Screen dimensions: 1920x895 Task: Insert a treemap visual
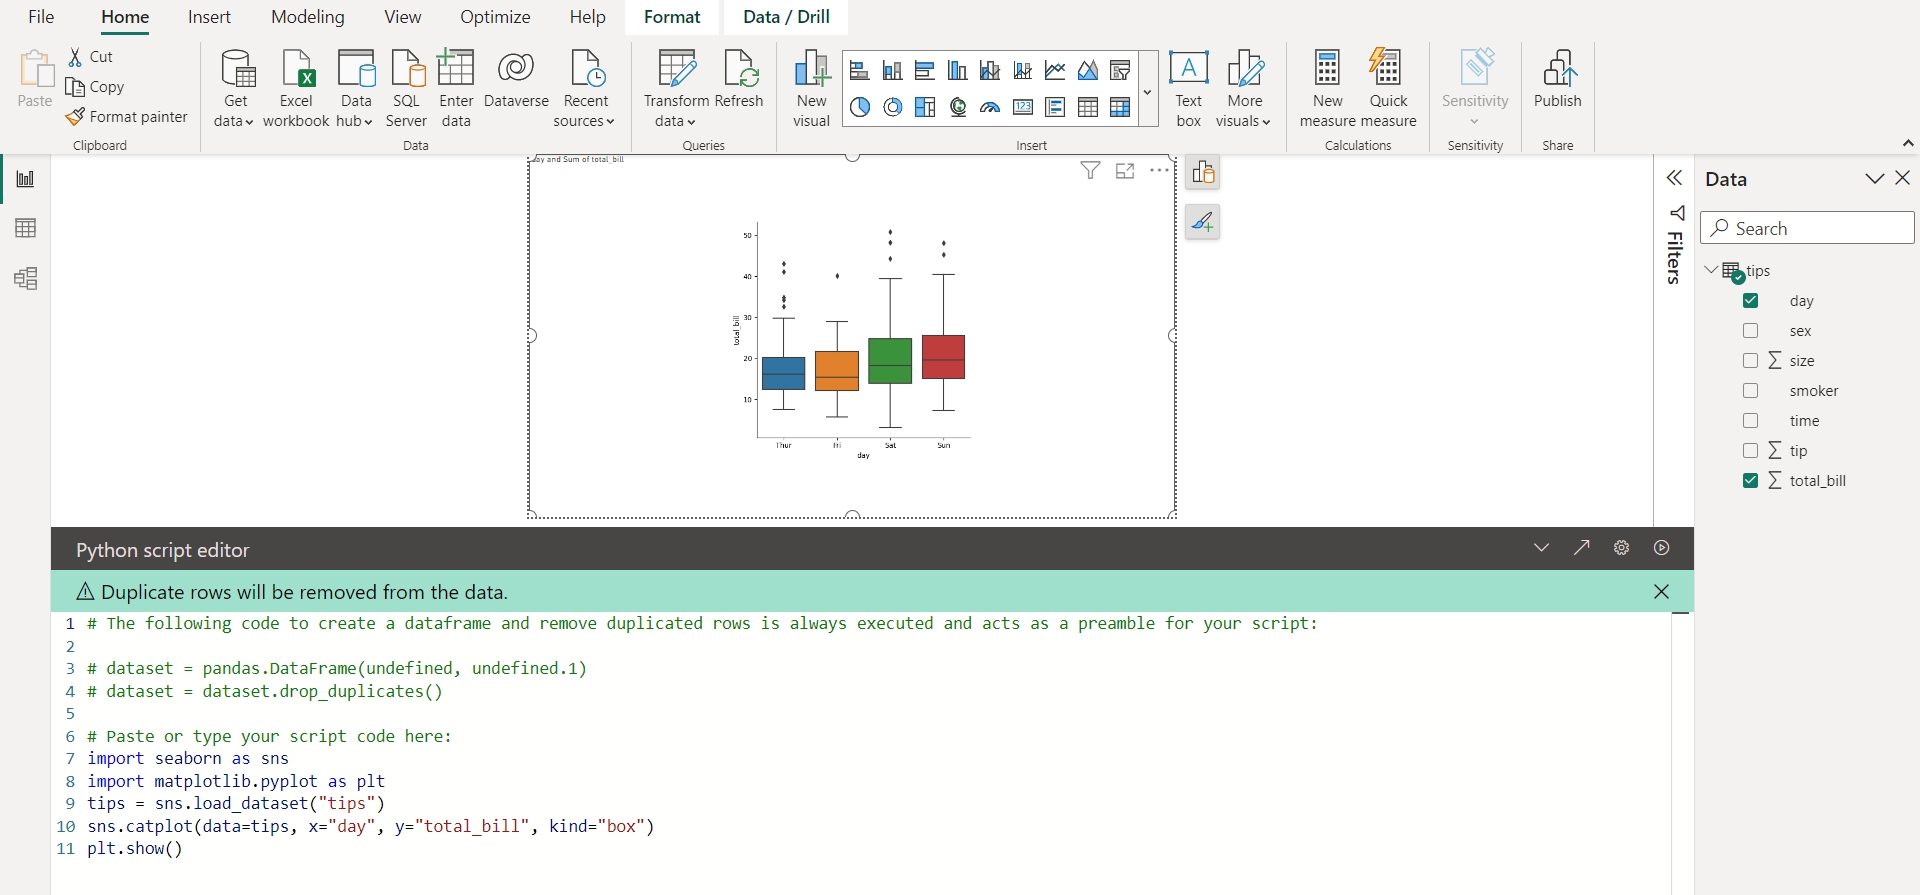coord(925,107)
